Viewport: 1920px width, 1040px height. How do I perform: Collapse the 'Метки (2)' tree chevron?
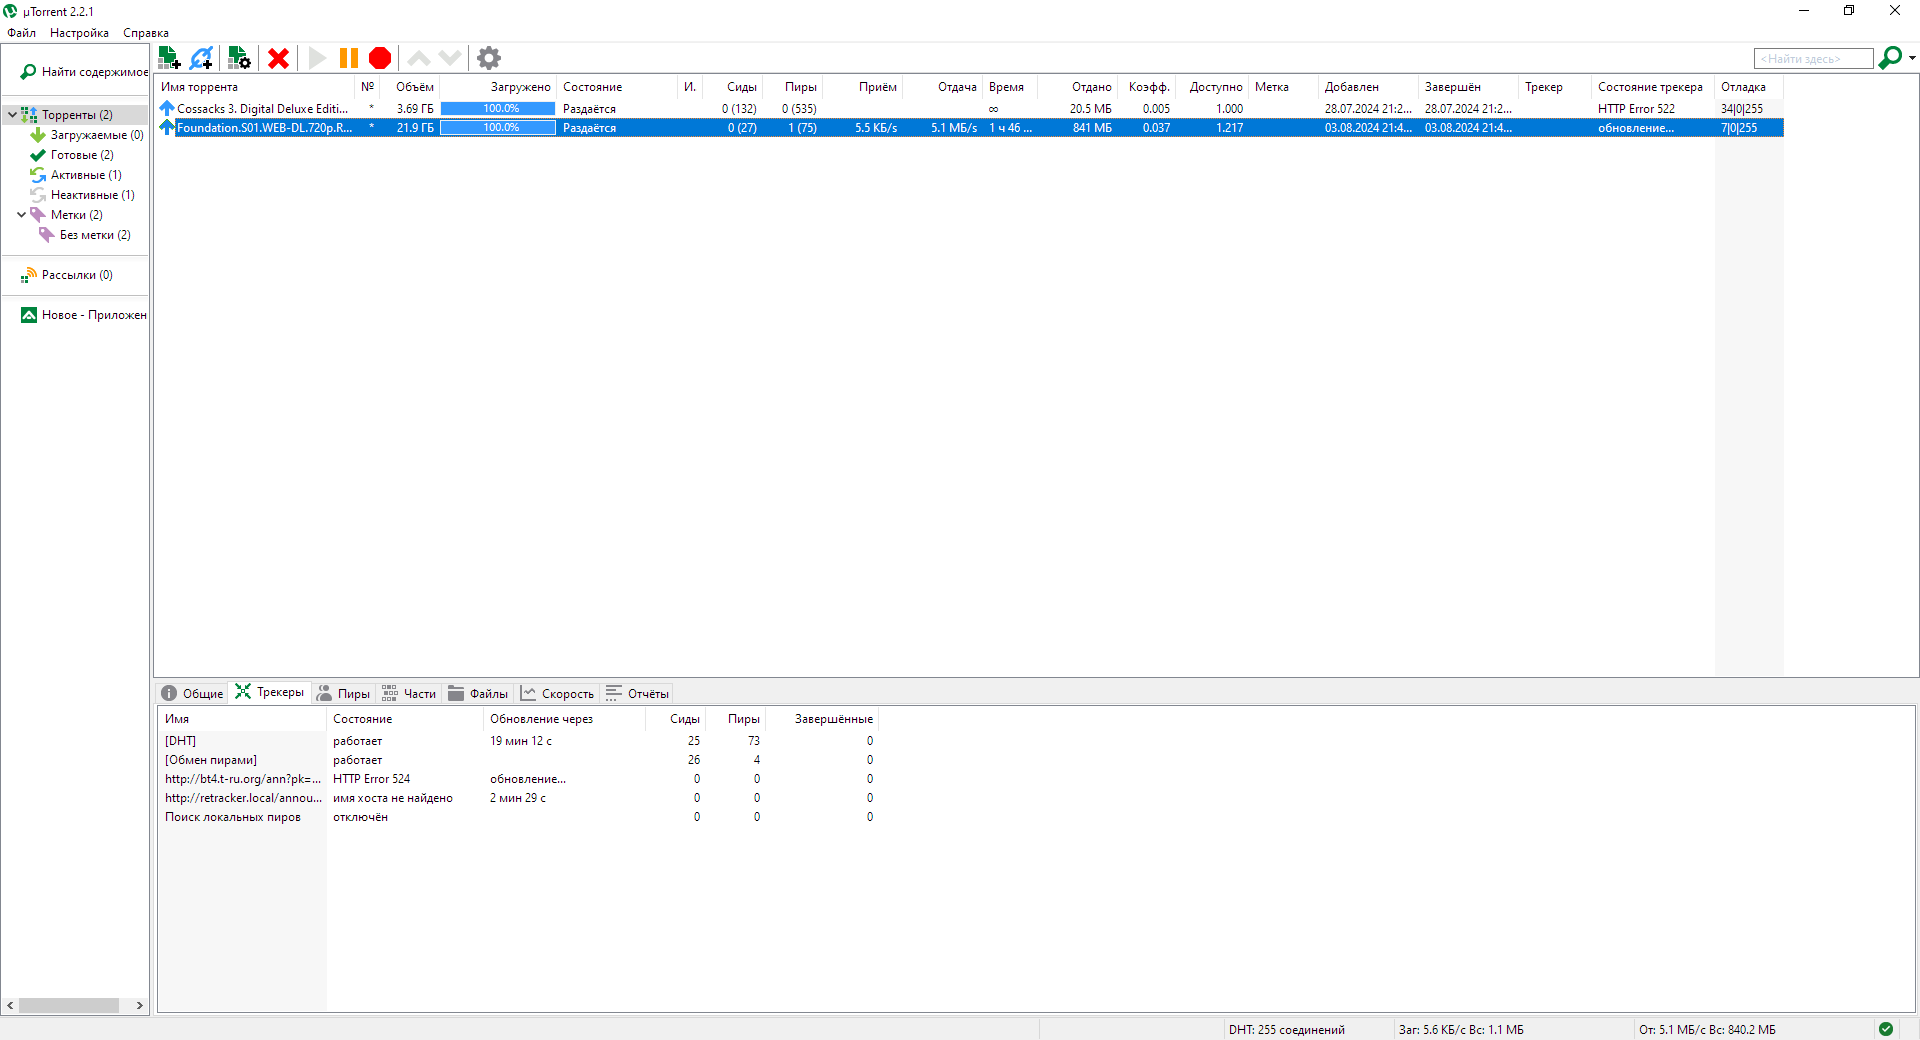[x=21, y=215]
